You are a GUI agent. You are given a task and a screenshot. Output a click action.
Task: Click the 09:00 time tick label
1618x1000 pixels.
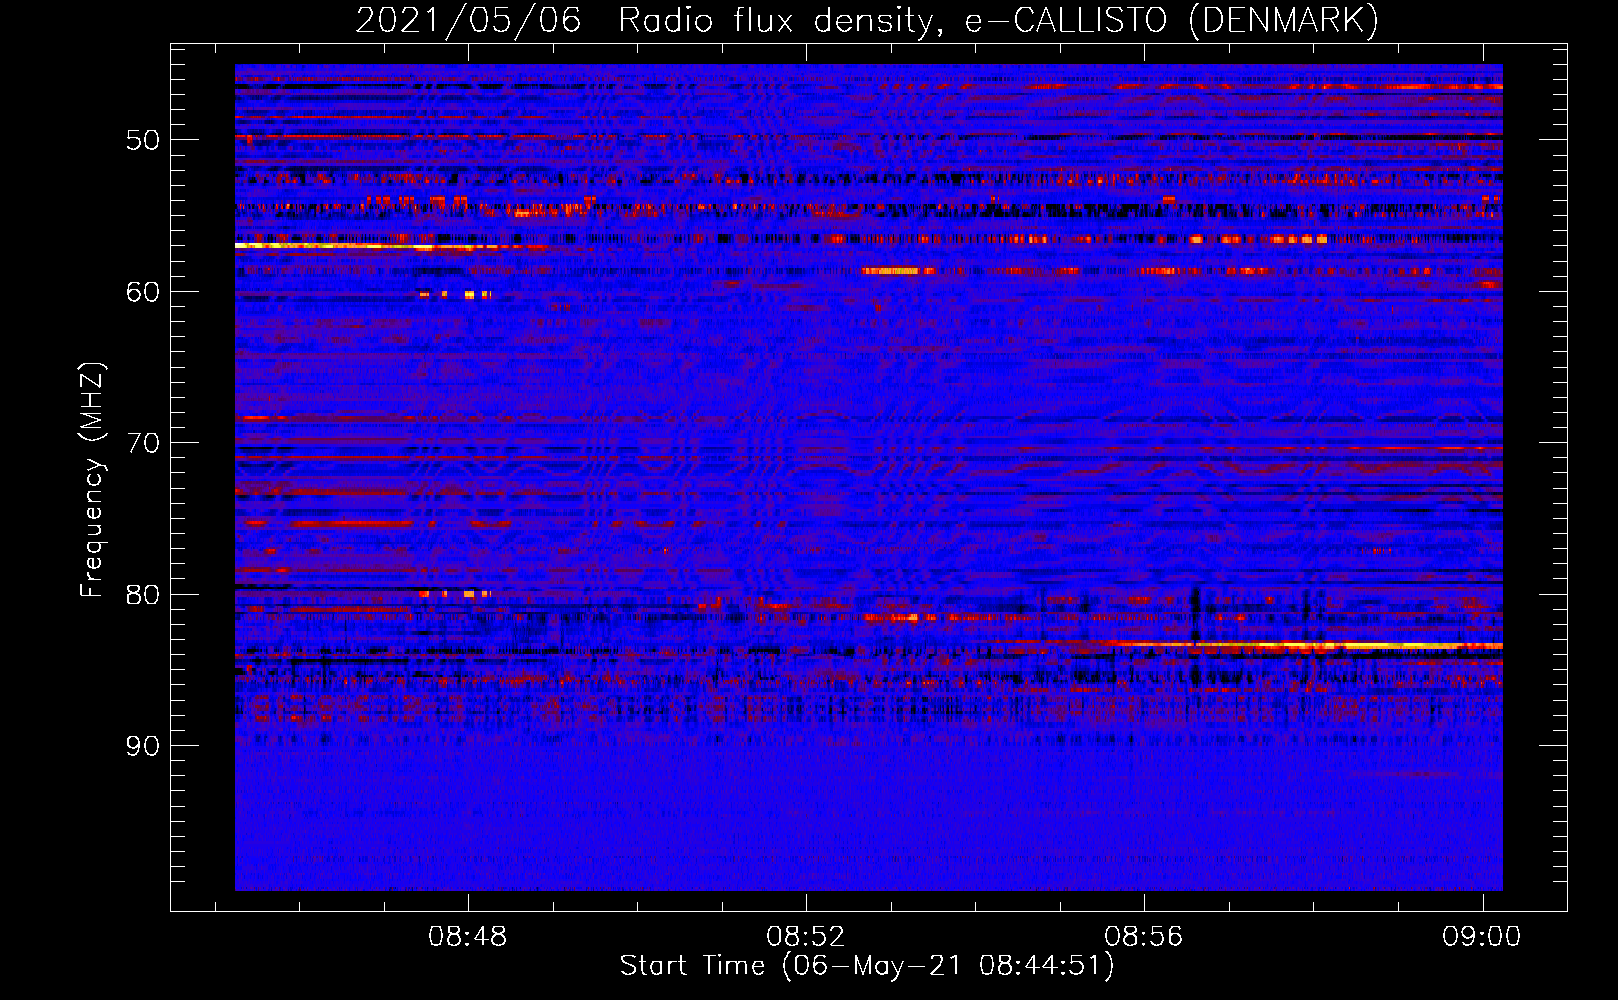(x=1481, y=937)
